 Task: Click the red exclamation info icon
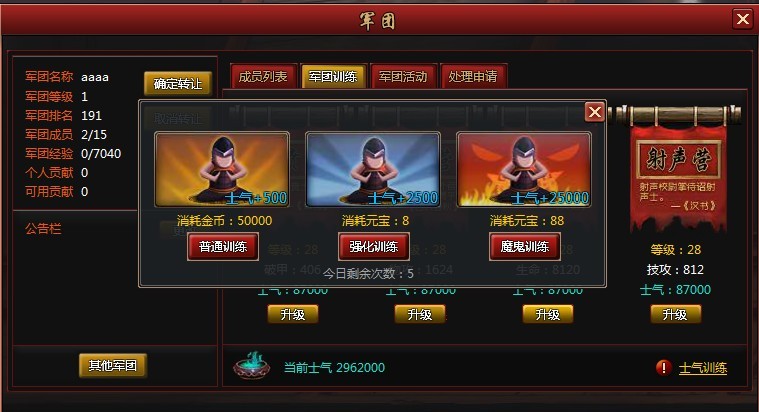(664, 367)
